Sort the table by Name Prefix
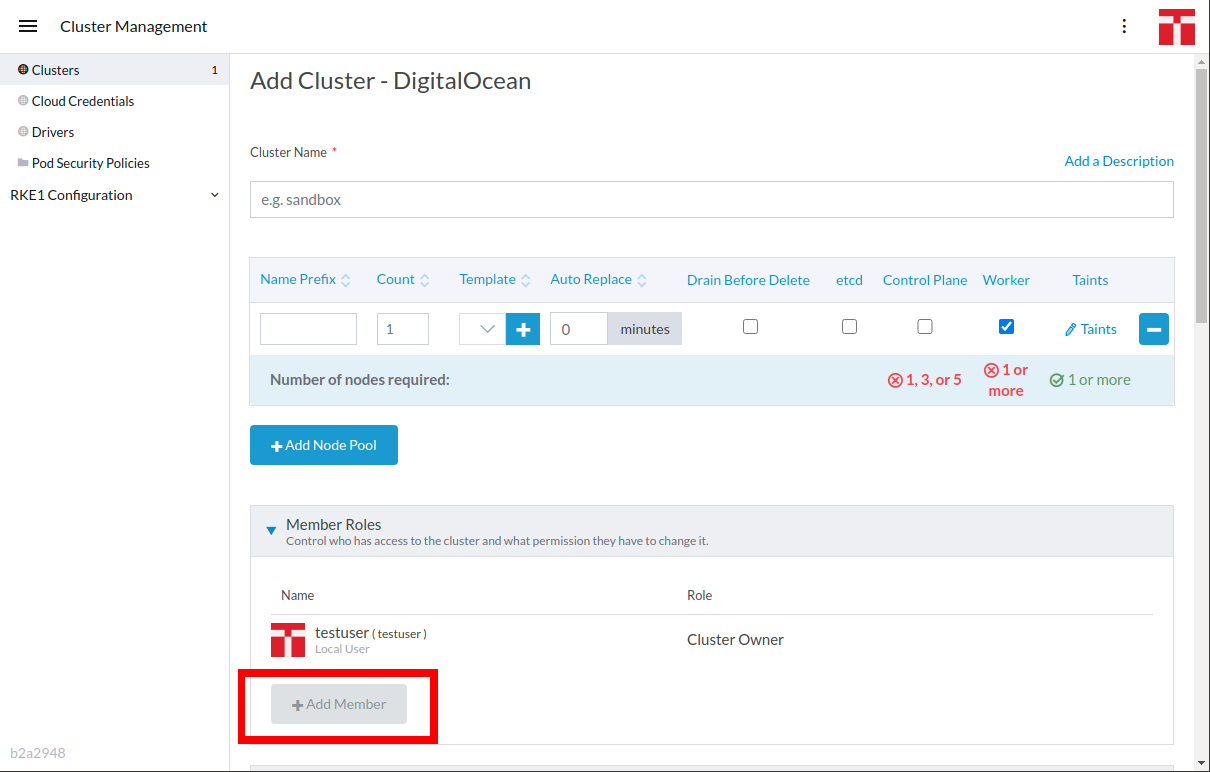 [x=296, y=280]
